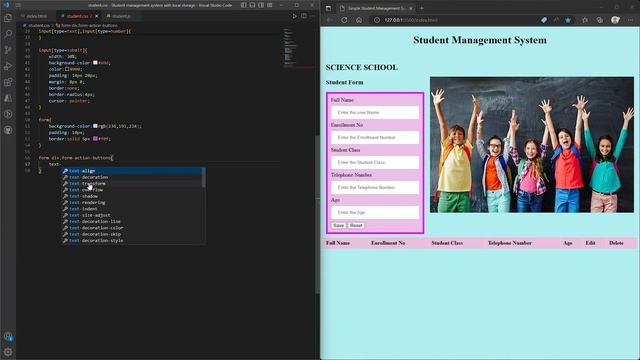Screen dimensions: 640x360
Task: Click the Student Class input field
Action: tap(375, 162)
